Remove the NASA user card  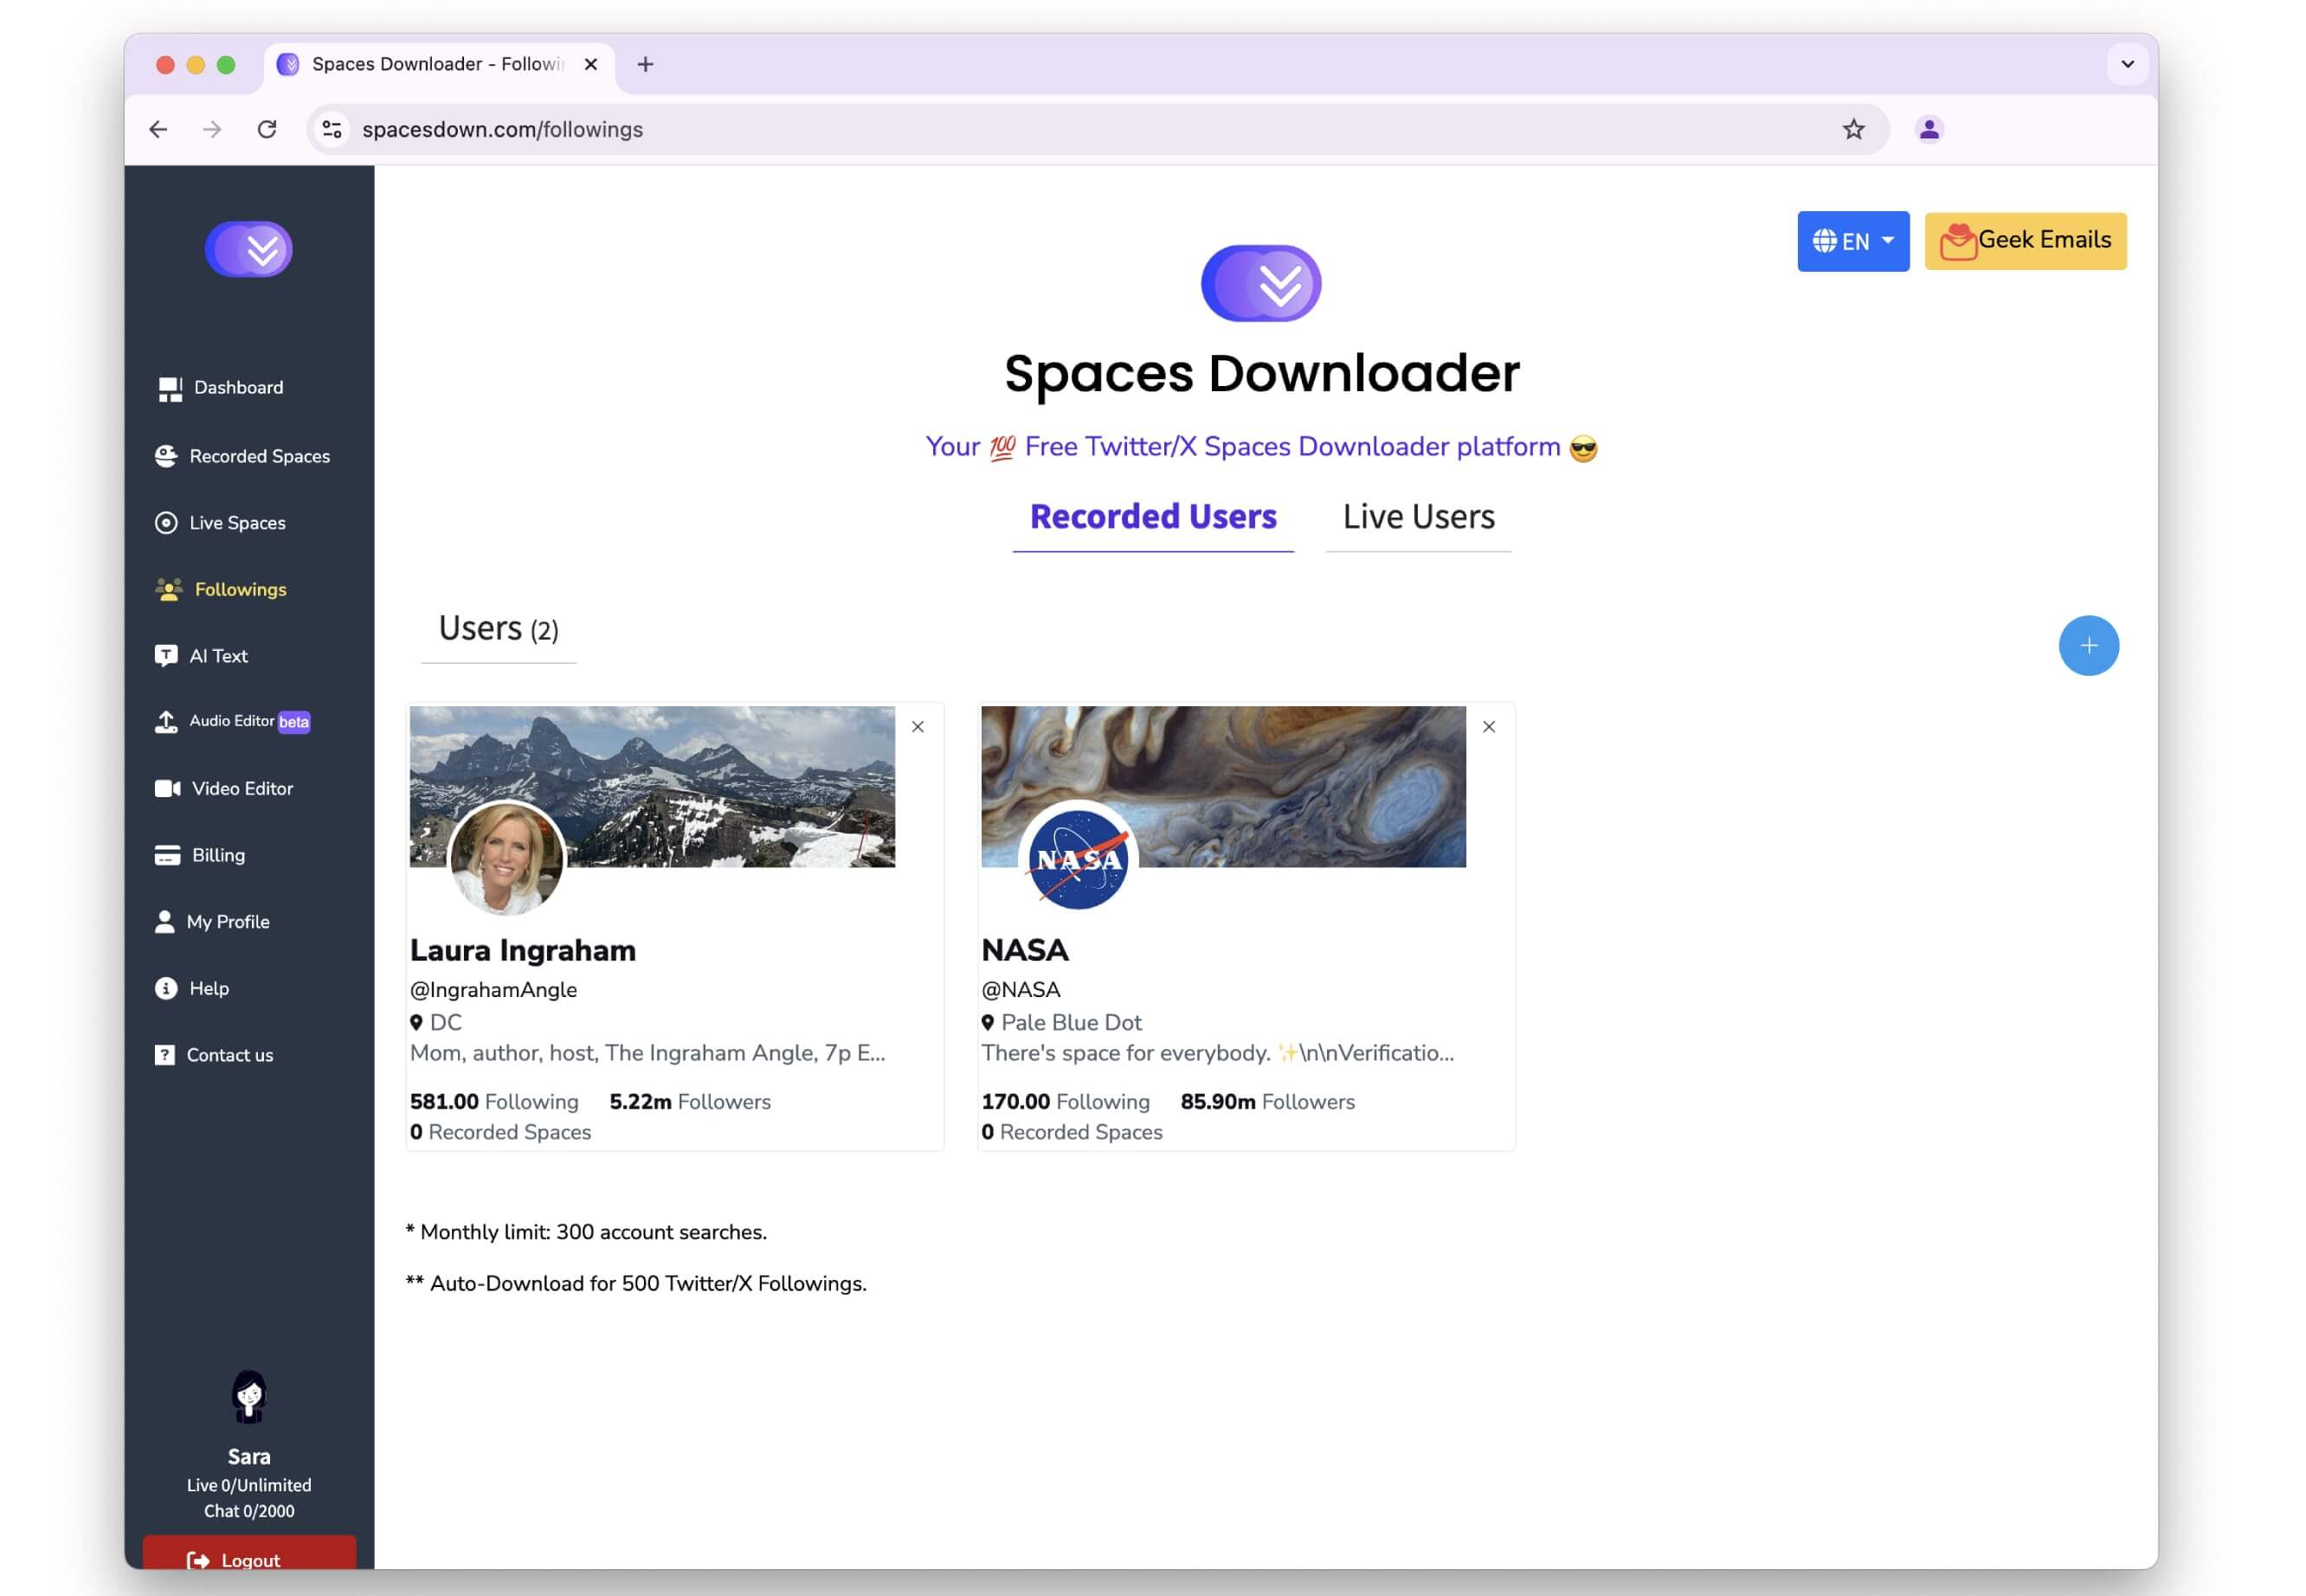[1488, 726]
